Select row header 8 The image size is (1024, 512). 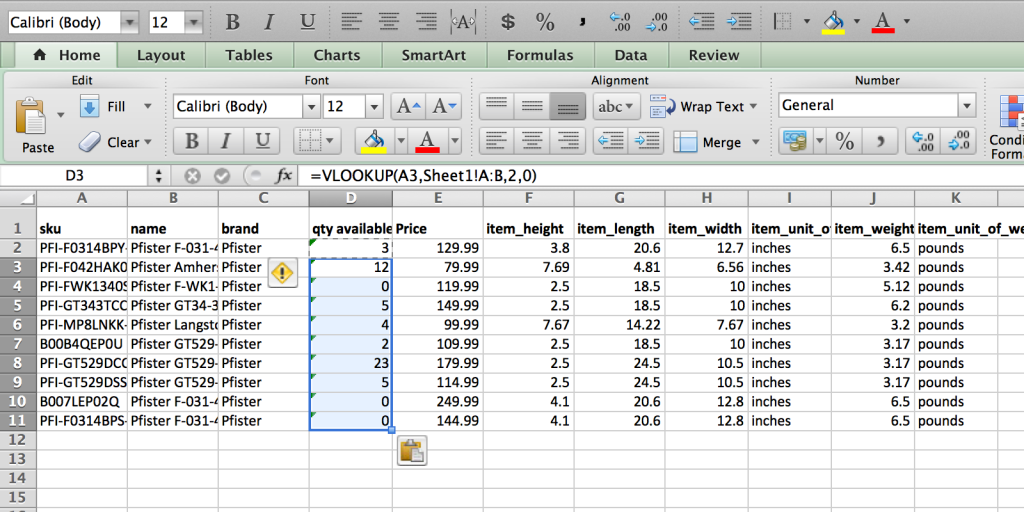click(18, 362)
